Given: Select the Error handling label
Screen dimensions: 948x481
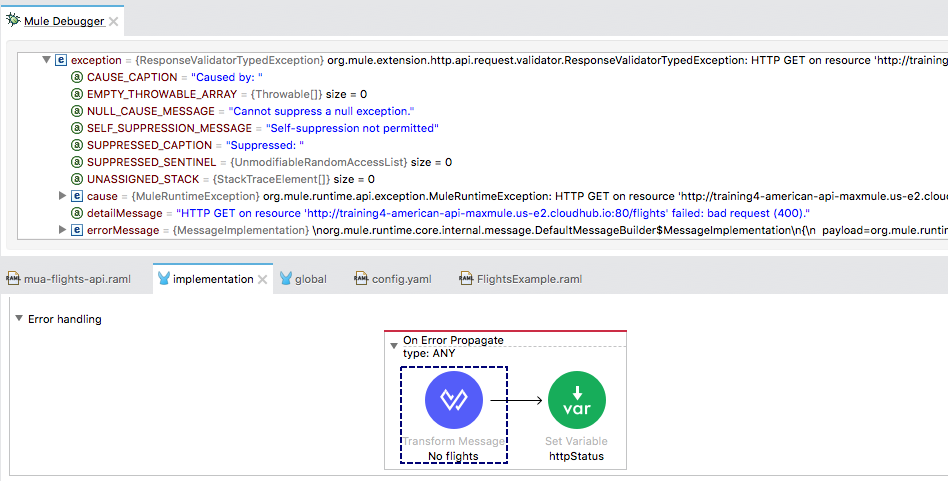Looking at the screenshot, I should point(65,319).
